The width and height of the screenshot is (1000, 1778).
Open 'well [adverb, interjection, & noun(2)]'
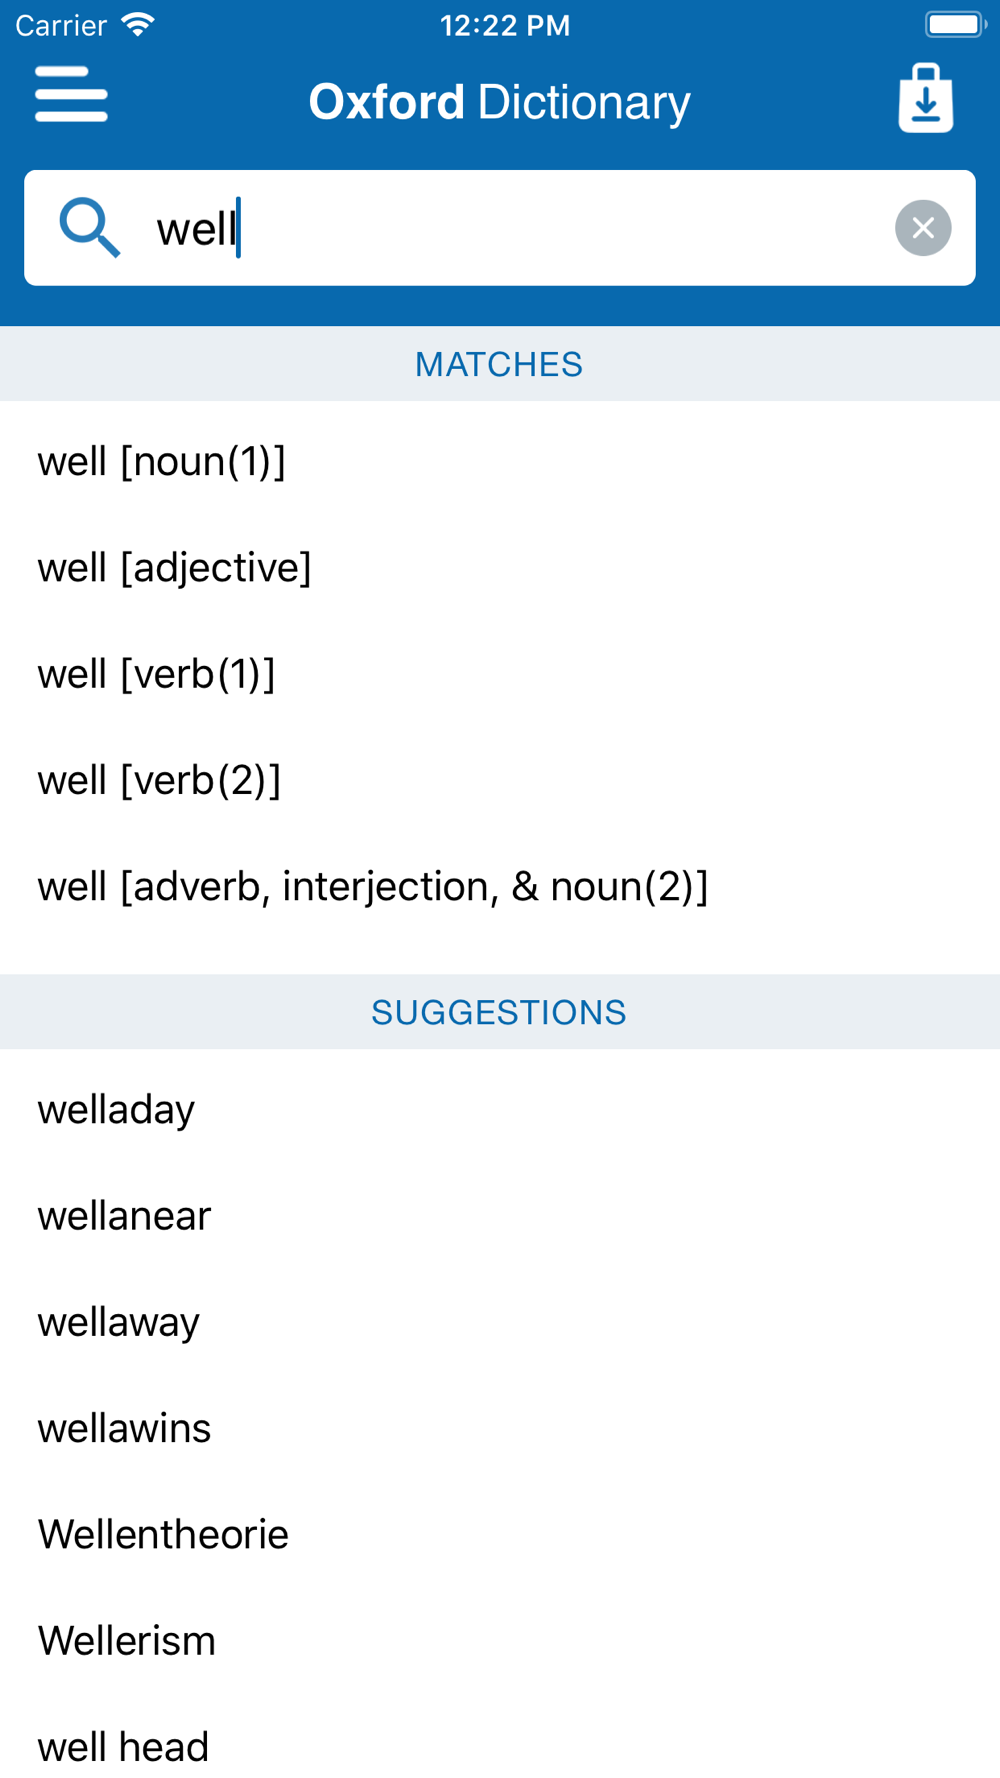coord(500,886)
